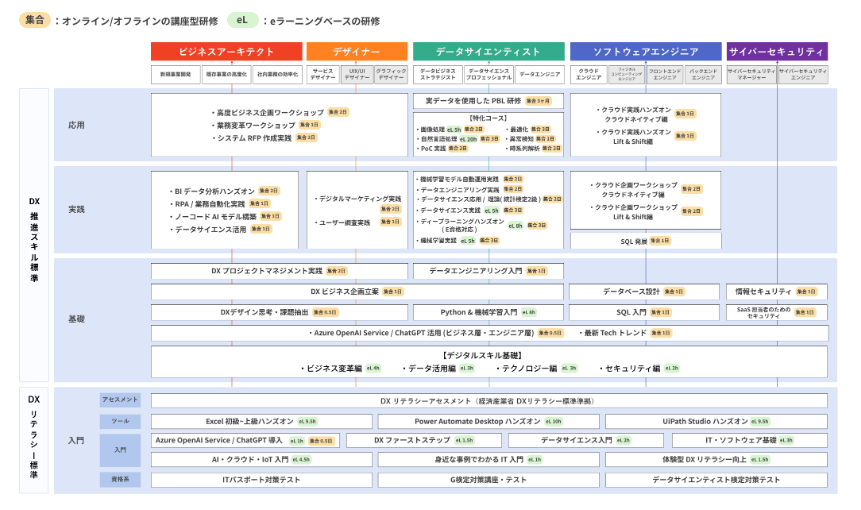This screenshot has width=861, height=510.
Task: Click the UX/UI デザイナー role box
Action: click(357, 74)
